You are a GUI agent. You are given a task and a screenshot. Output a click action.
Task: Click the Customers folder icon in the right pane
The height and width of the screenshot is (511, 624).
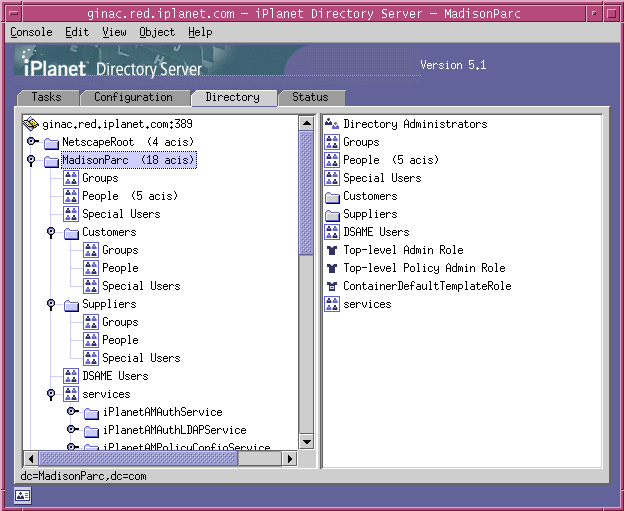click(332, 197)
